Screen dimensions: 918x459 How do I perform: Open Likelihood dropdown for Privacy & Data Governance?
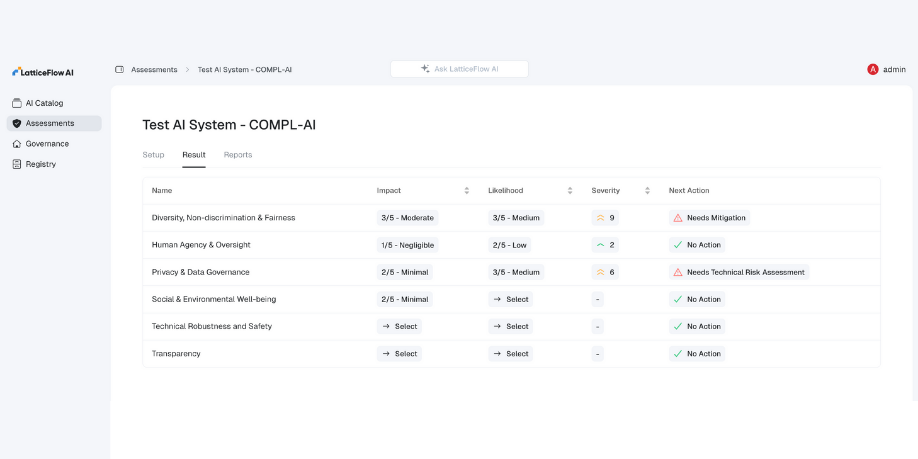click(516, 272)
